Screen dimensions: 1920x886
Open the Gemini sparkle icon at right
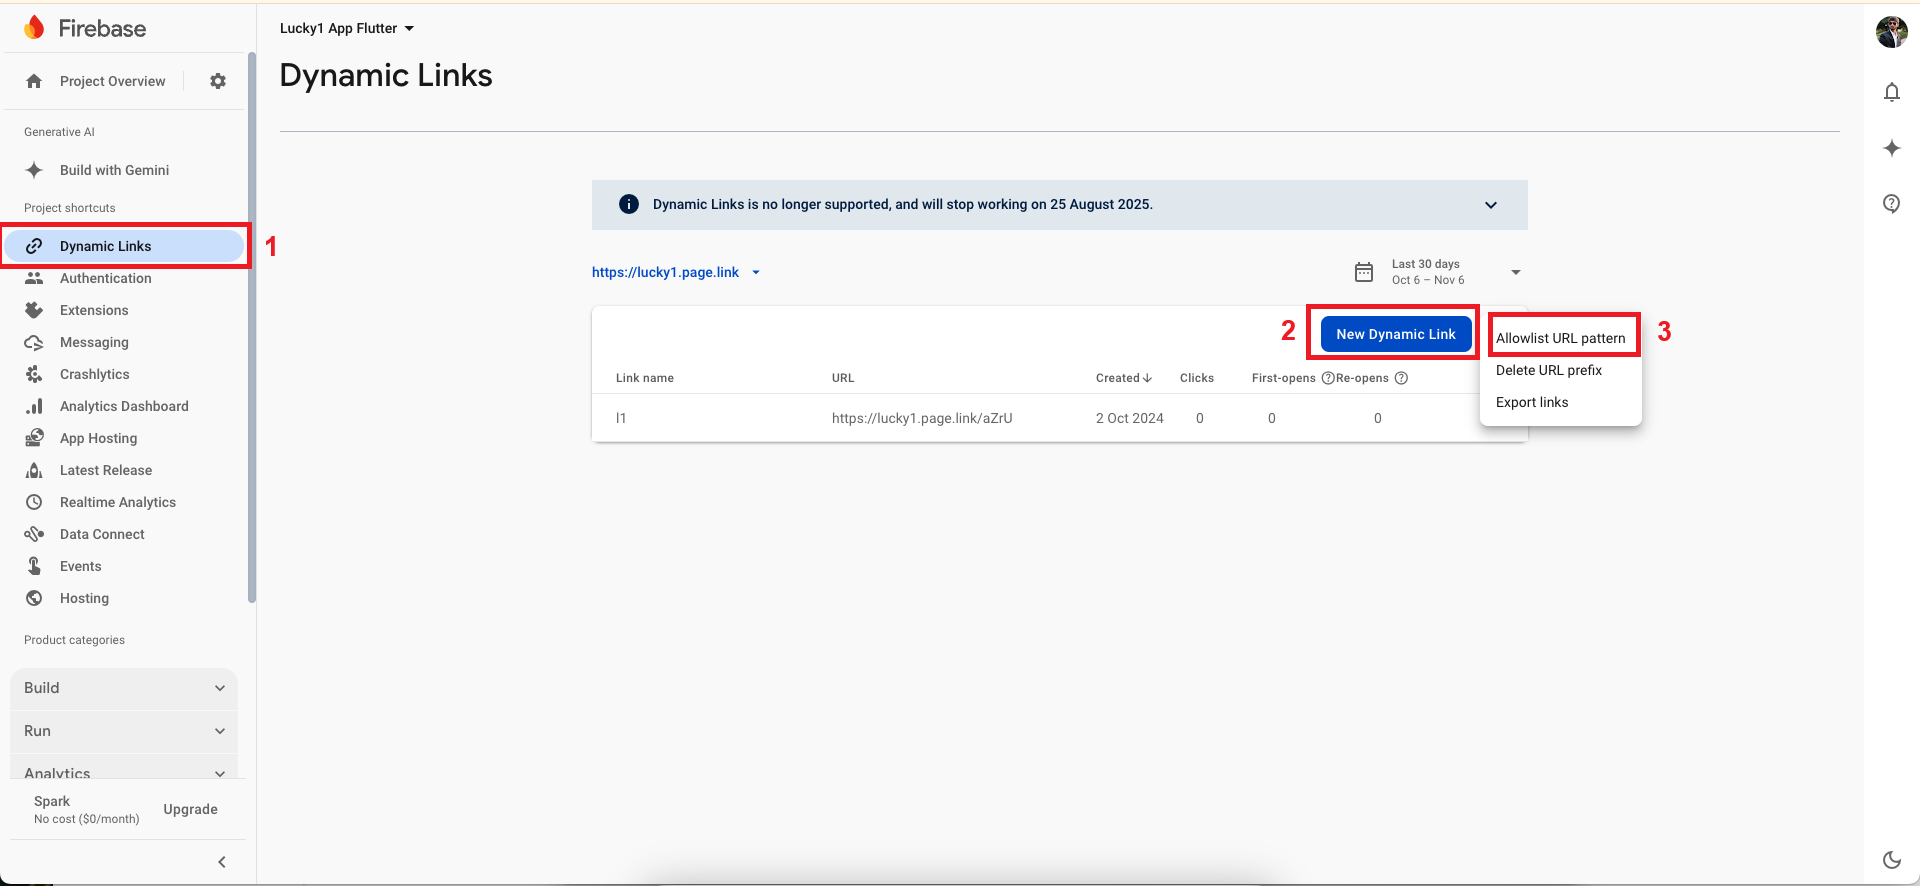1891,149
